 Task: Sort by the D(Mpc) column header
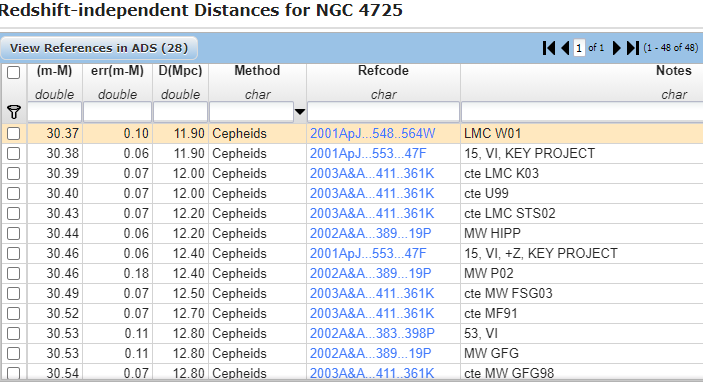[180, 70]
